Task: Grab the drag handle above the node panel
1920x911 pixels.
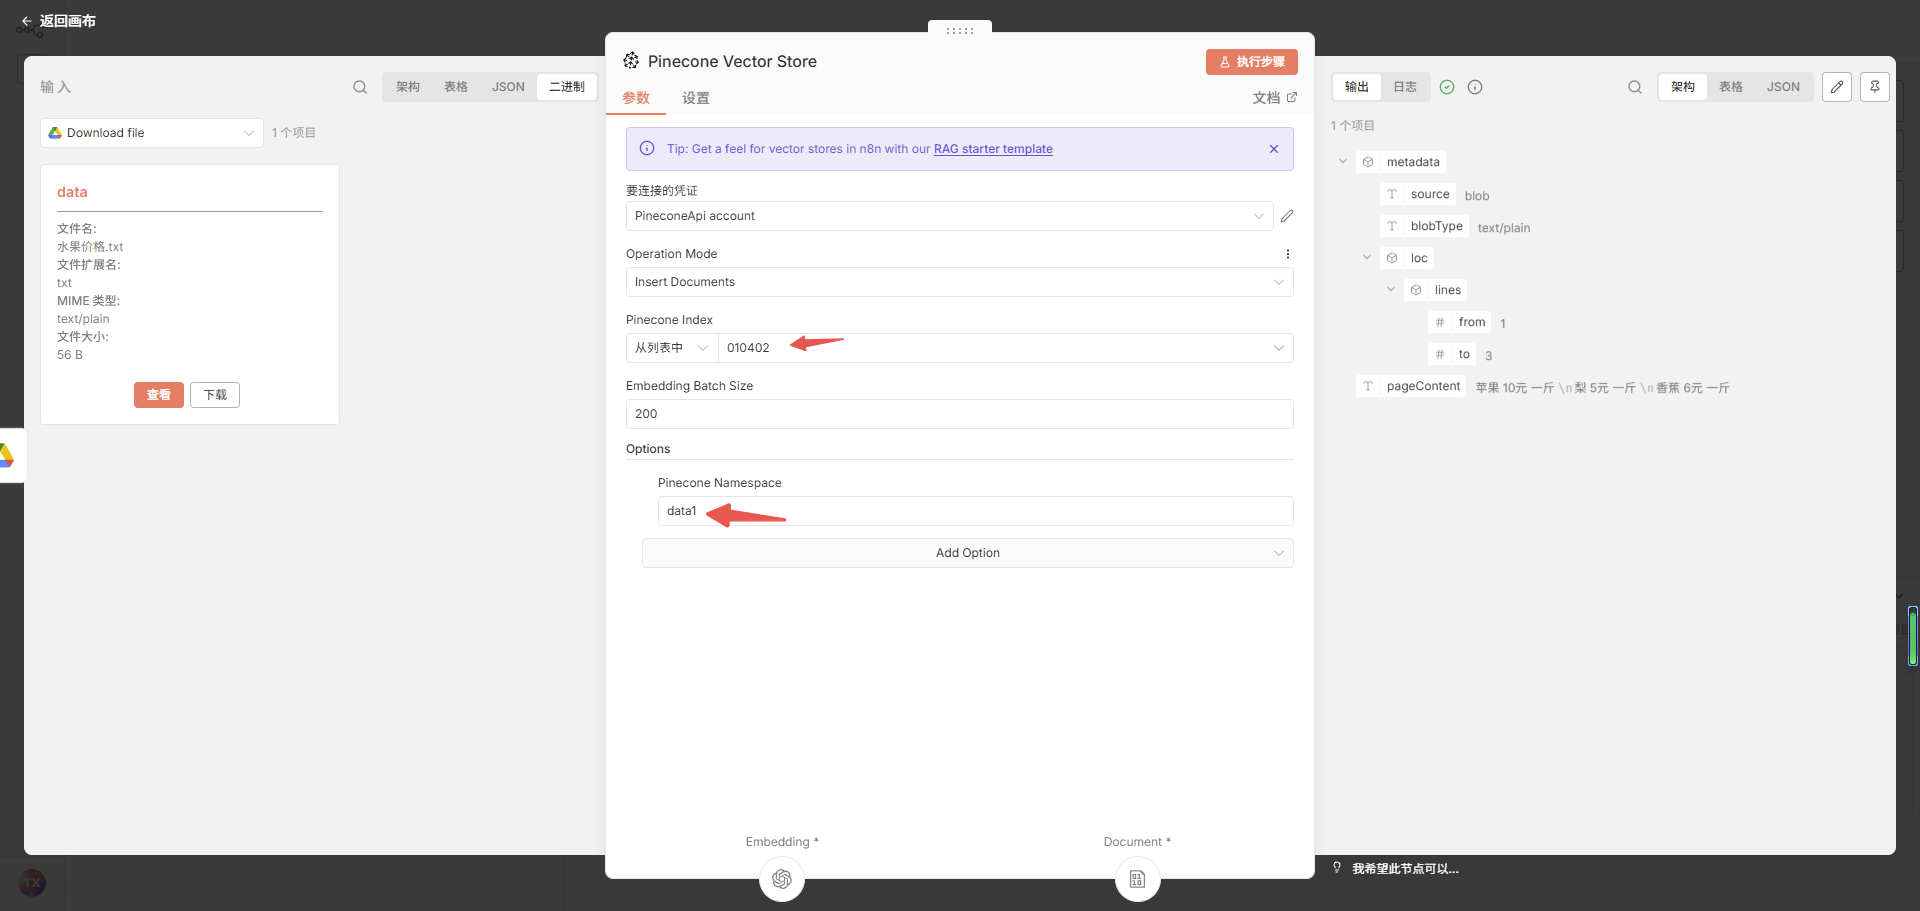Action: click(x=960, y=30)
